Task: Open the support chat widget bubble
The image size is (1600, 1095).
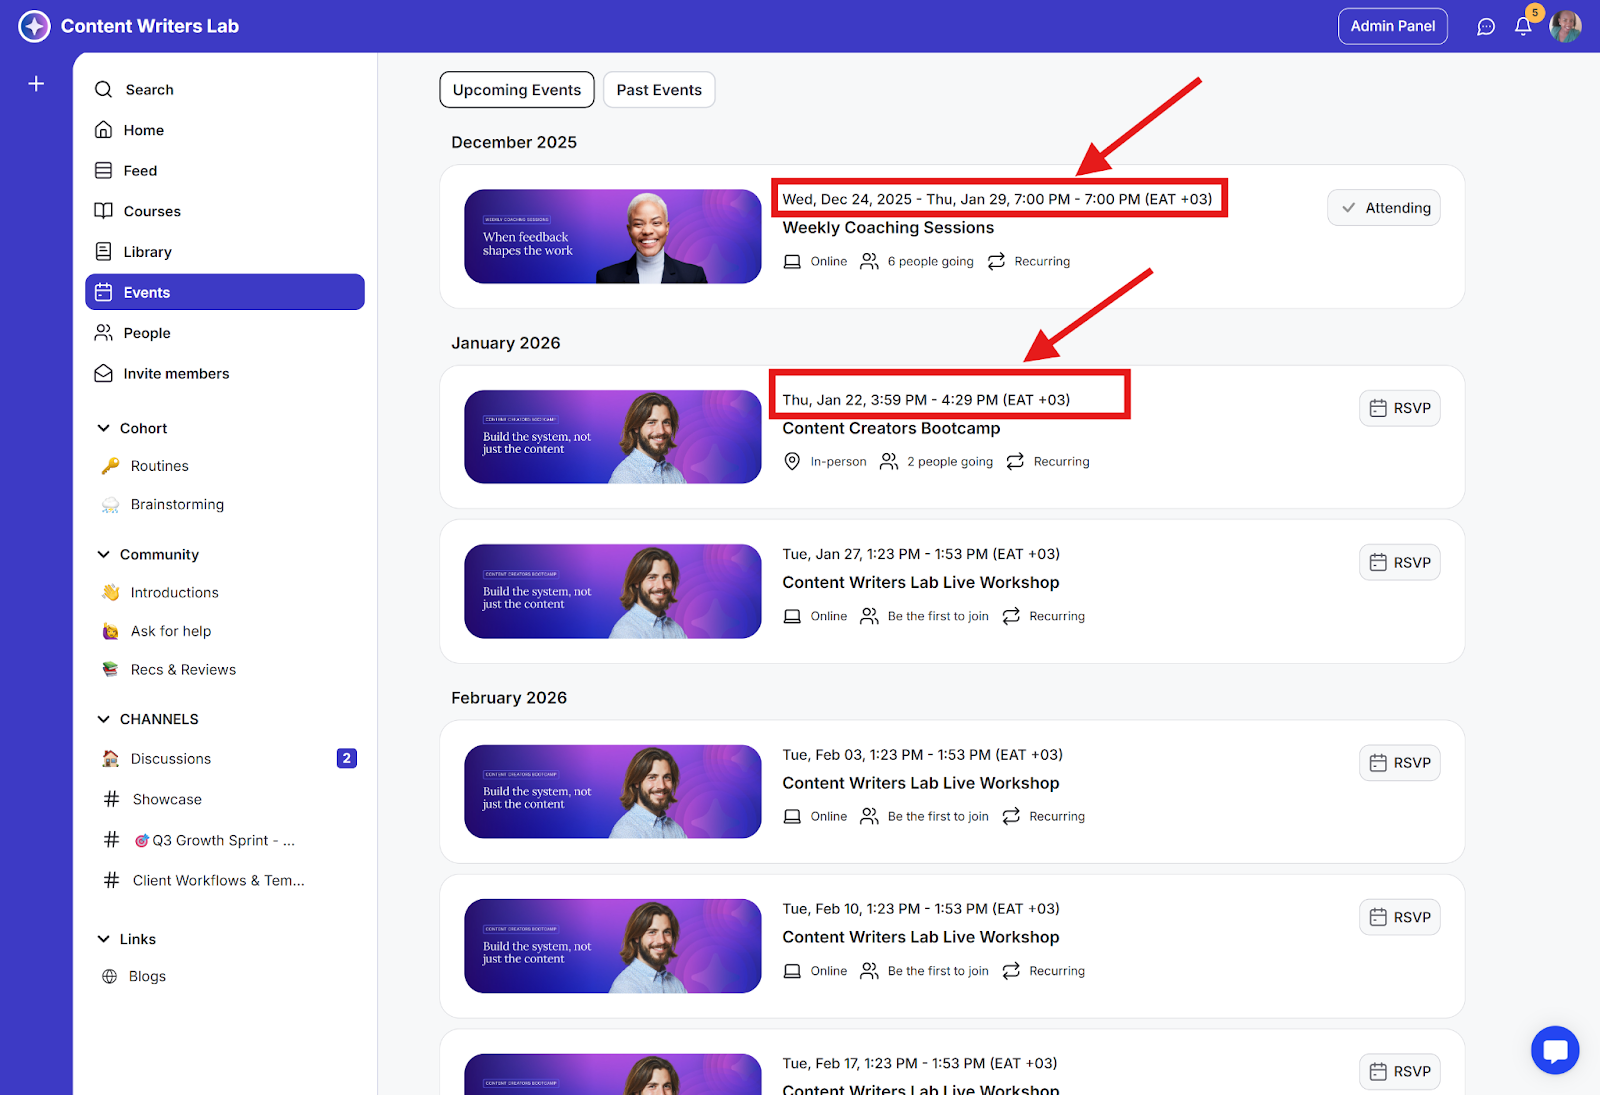Action: coord(1555,1050)
